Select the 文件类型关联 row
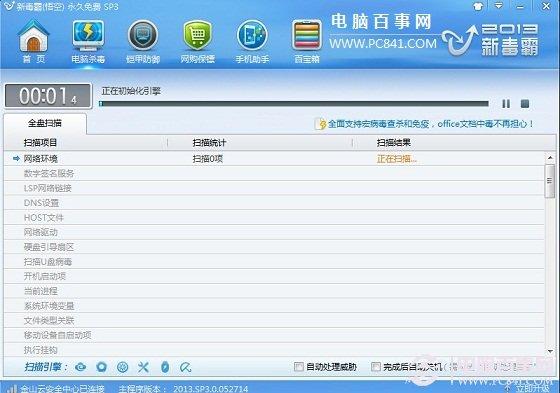This screenshot has width=560, height=393. [274, 320]
